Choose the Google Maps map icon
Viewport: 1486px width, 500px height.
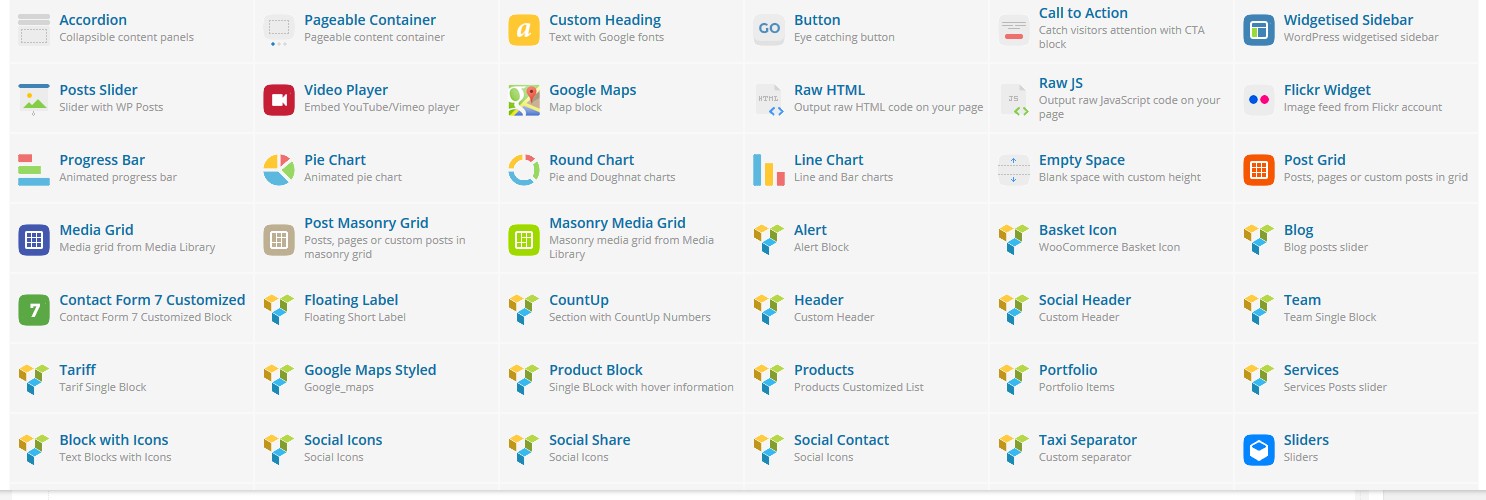pos(524,100)
